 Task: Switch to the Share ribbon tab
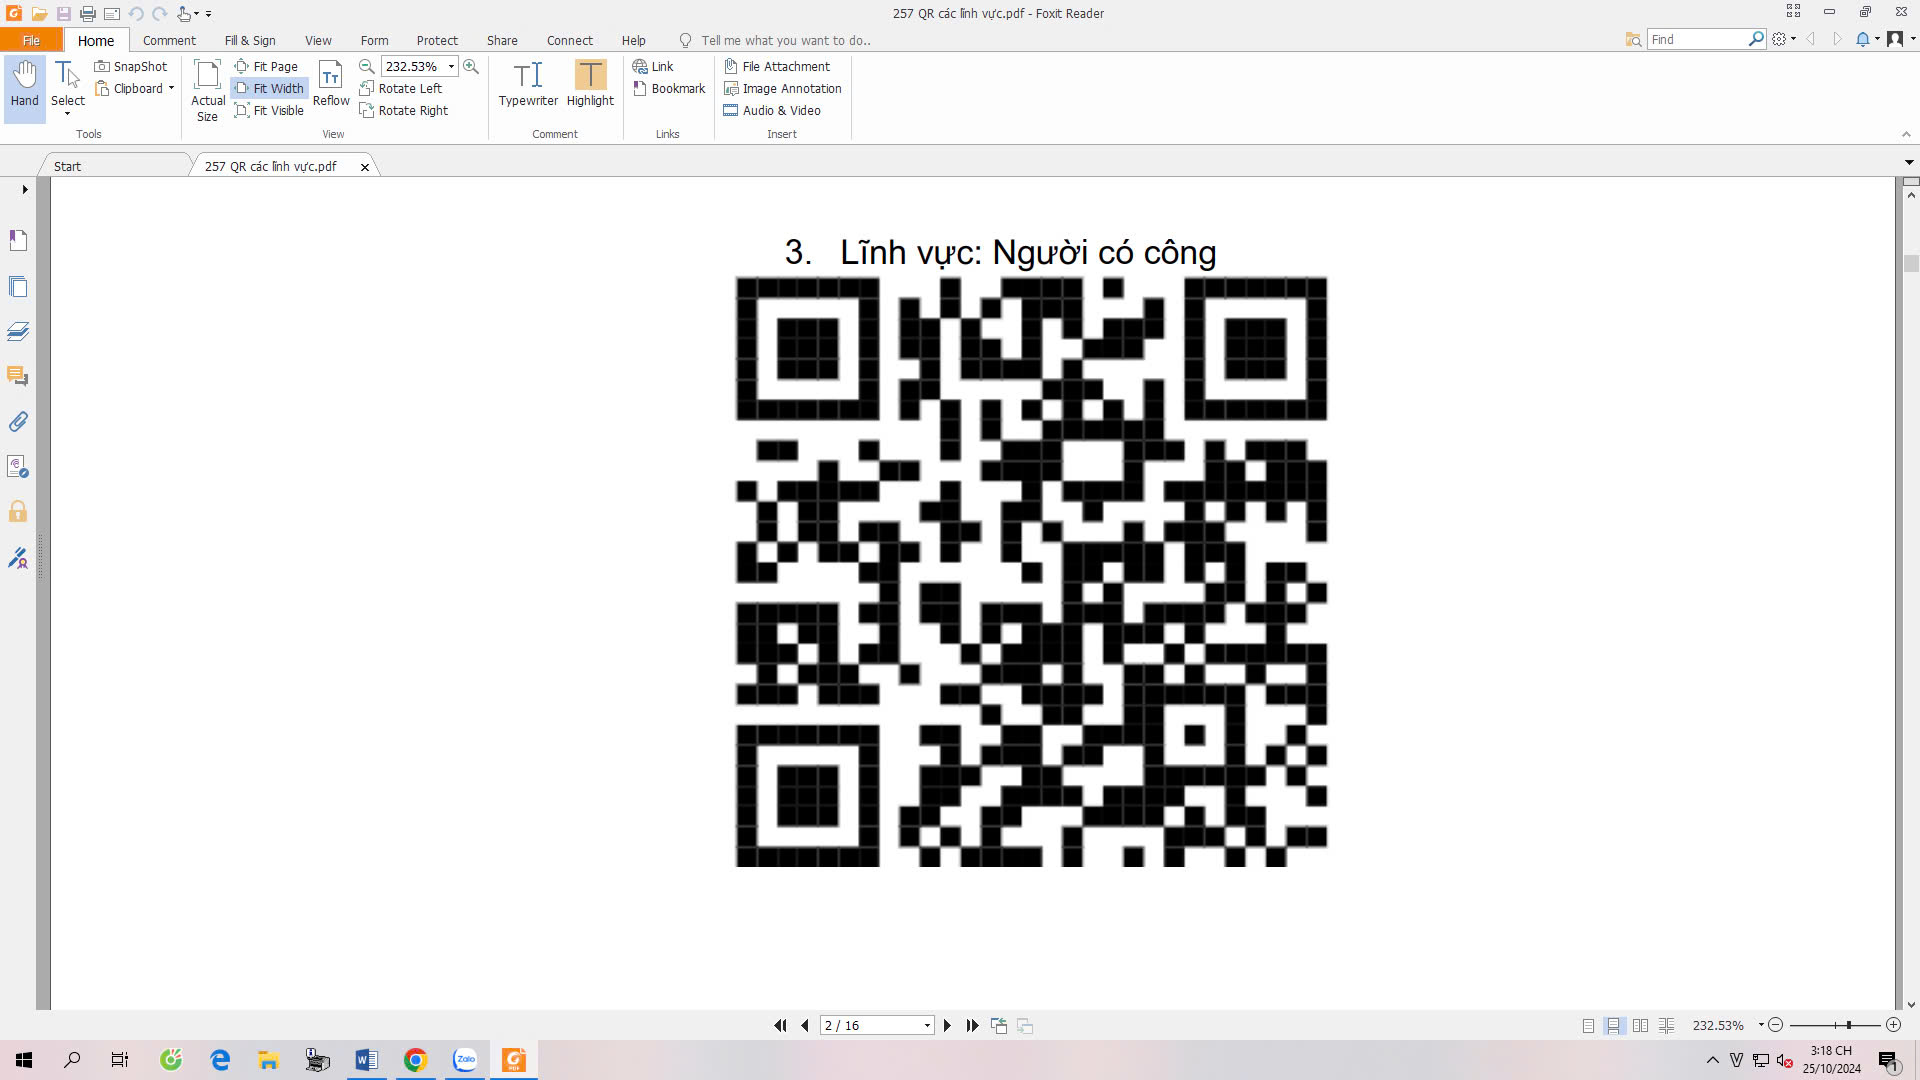click(x=502, y=40)
